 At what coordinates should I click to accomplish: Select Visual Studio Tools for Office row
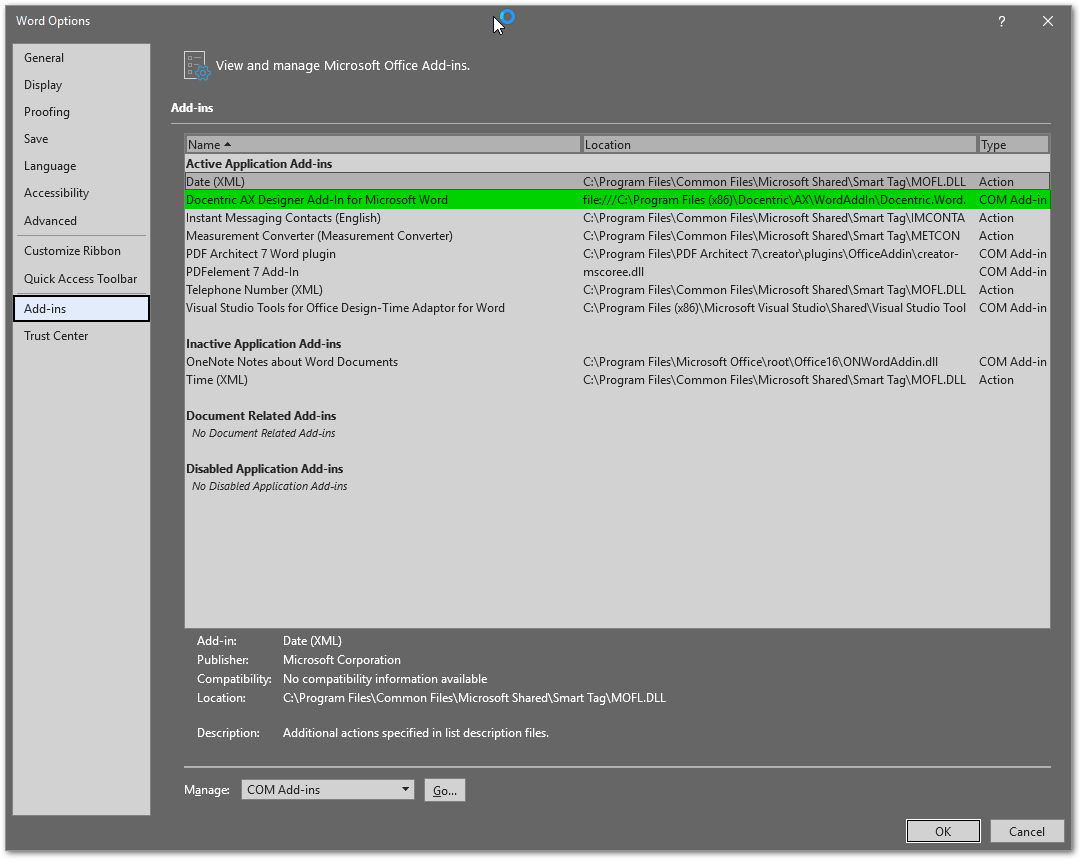617,308
